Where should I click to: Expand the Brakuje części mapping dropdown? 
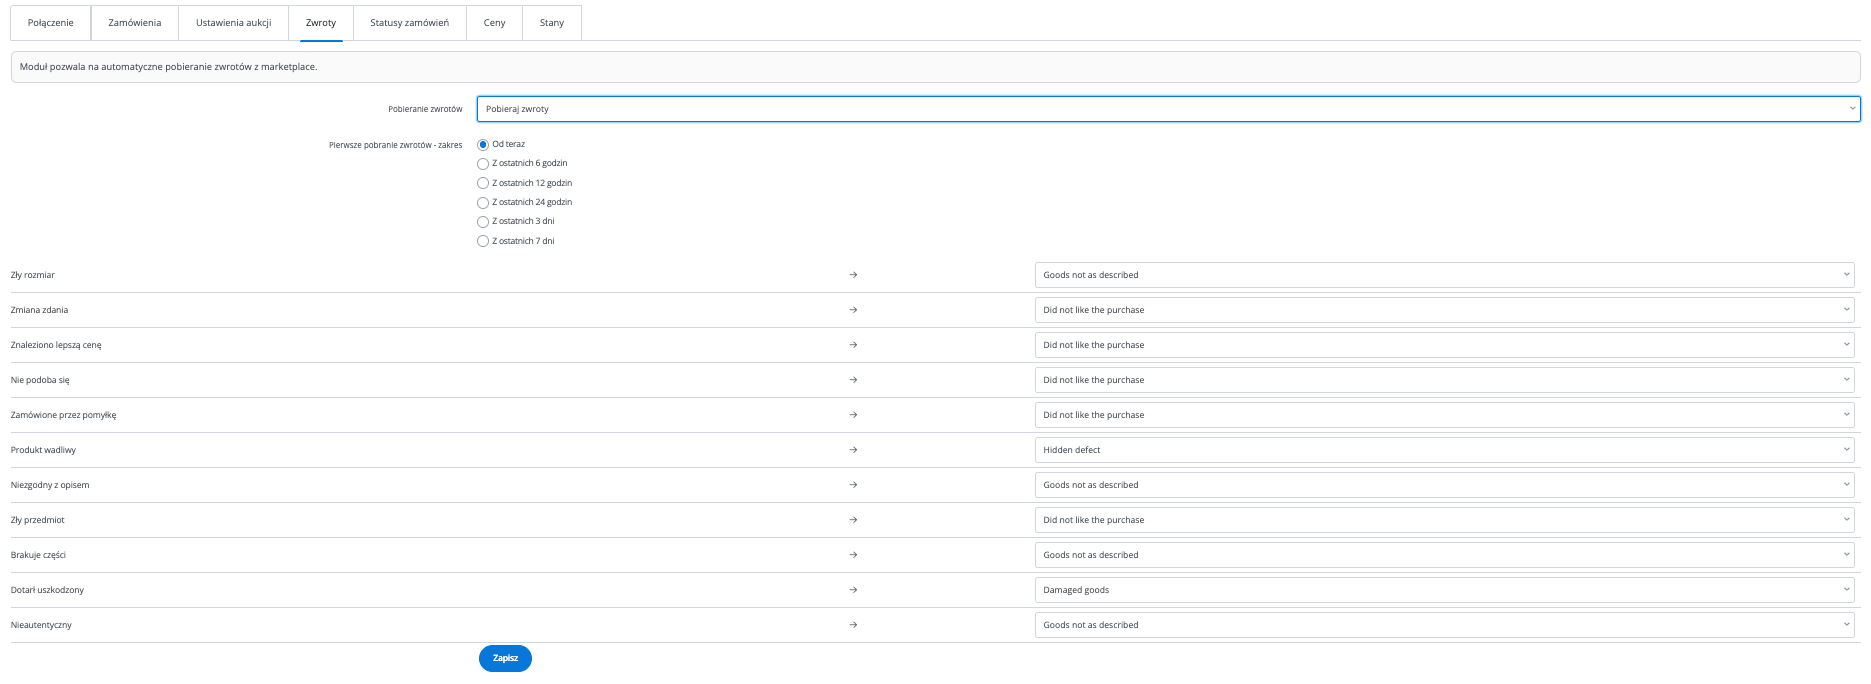pyautogui.click(x=1443, y=555)
